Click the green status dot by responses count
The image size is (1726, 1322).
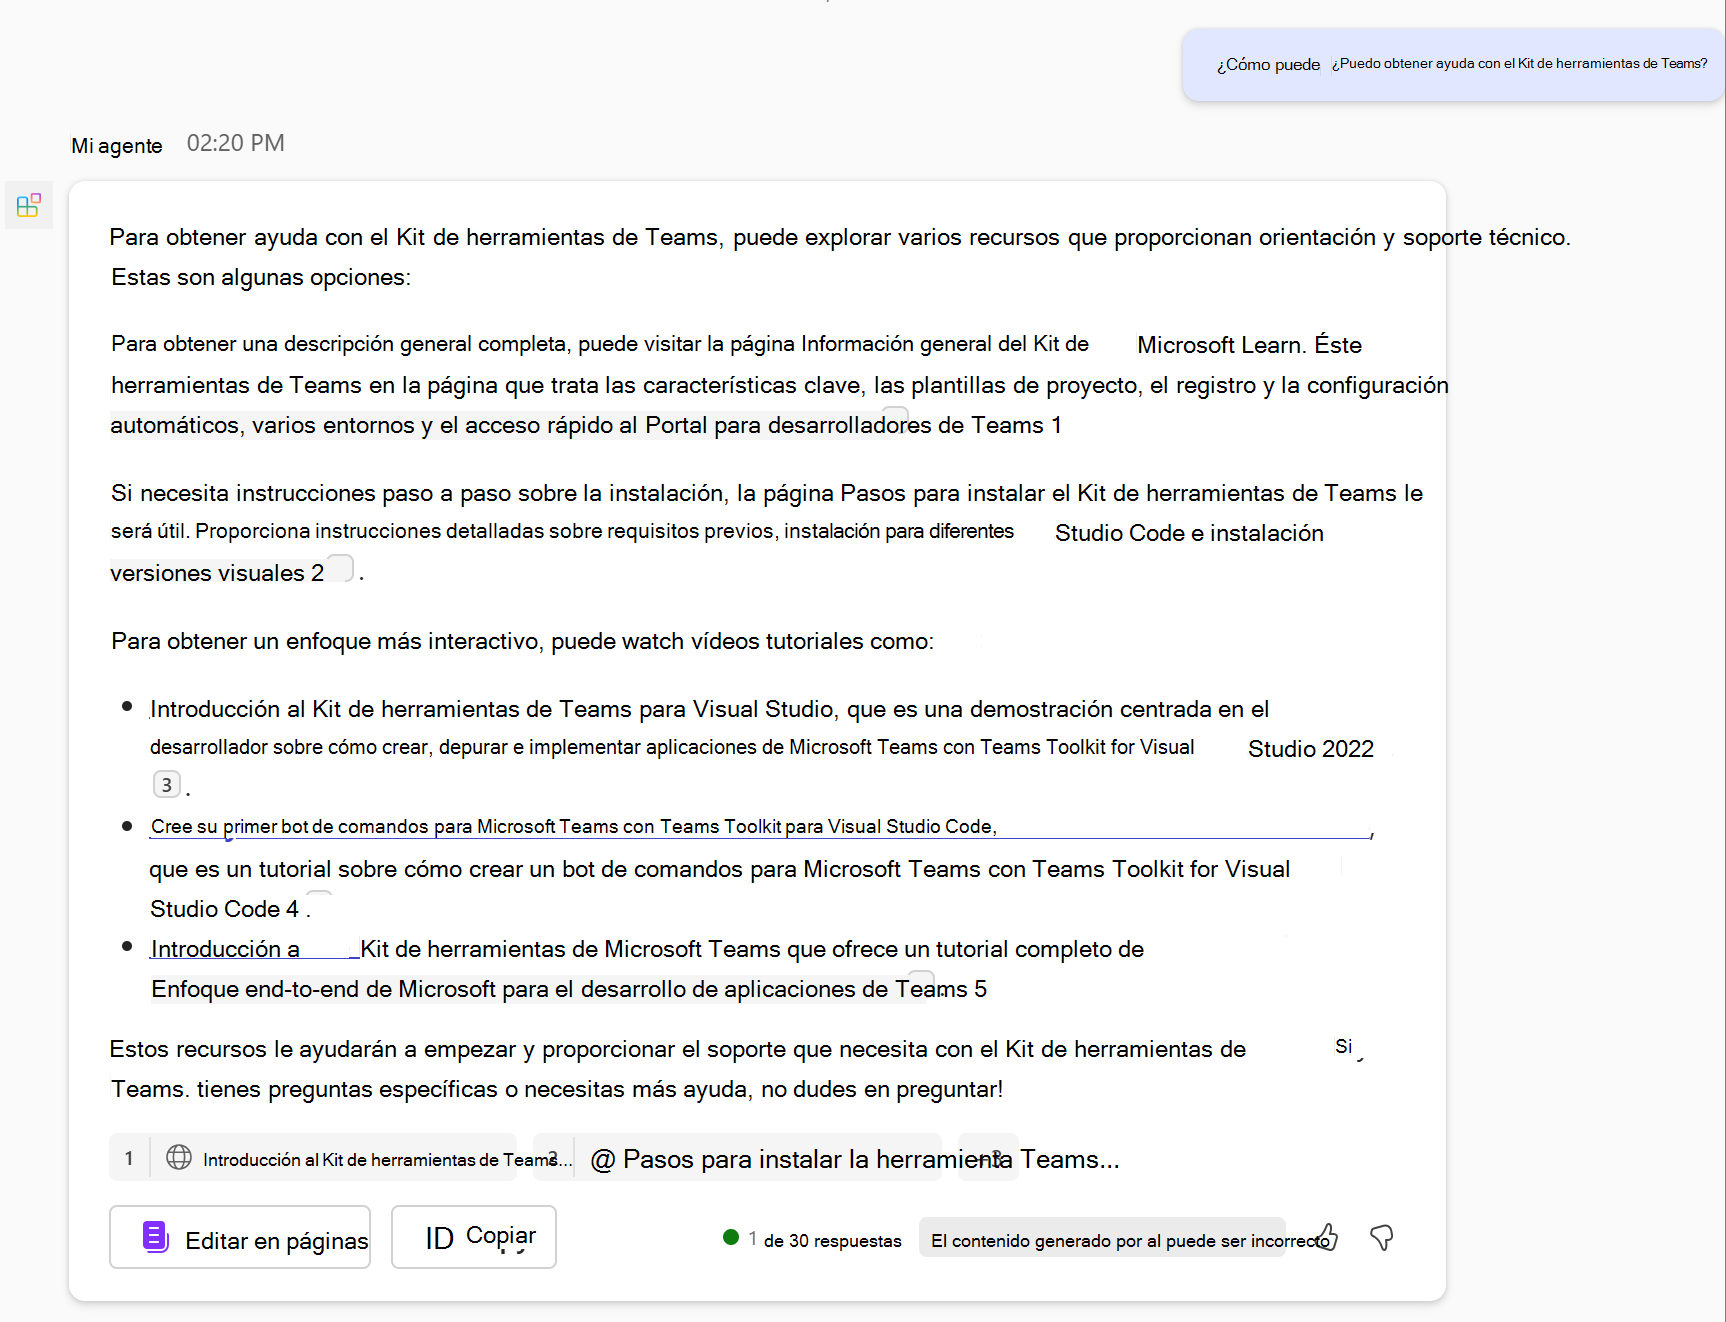click(x=731, y=1238)
